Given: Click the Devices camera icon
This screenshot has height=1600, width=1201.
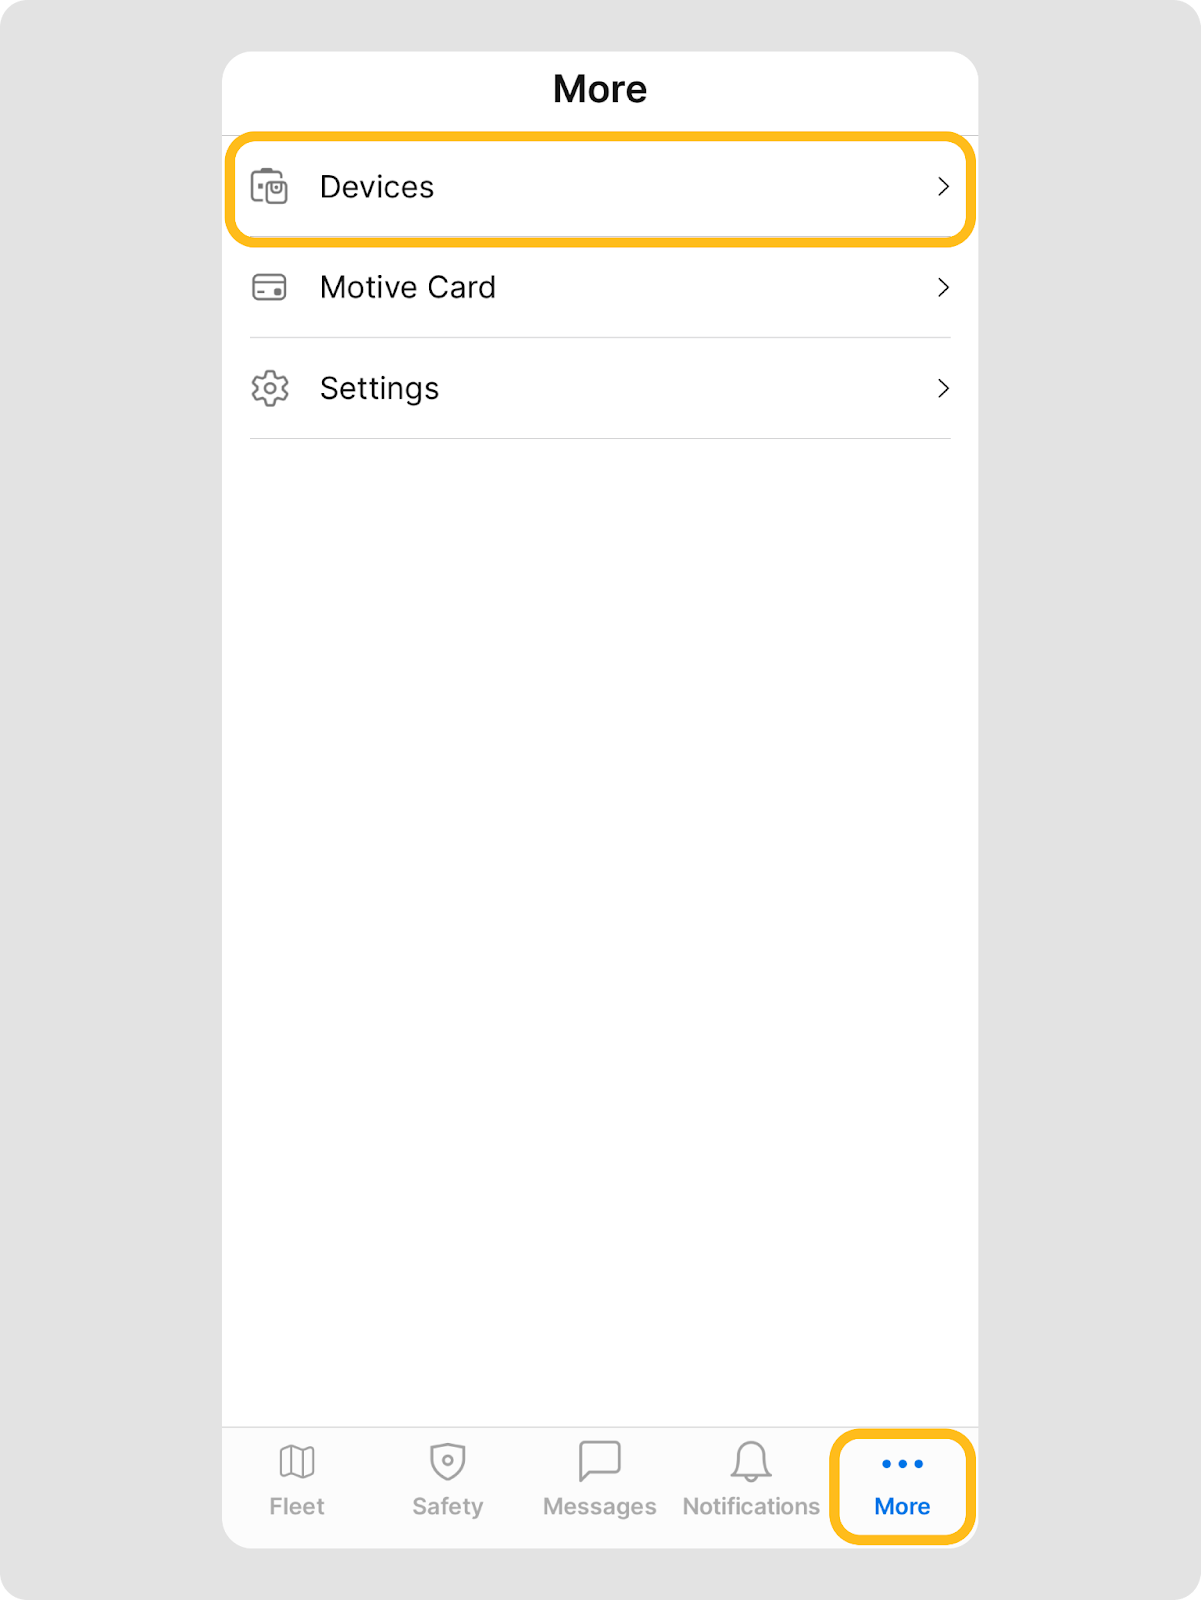Looking at the screenshot, I should pyautogui.click(x=269, y=187).
